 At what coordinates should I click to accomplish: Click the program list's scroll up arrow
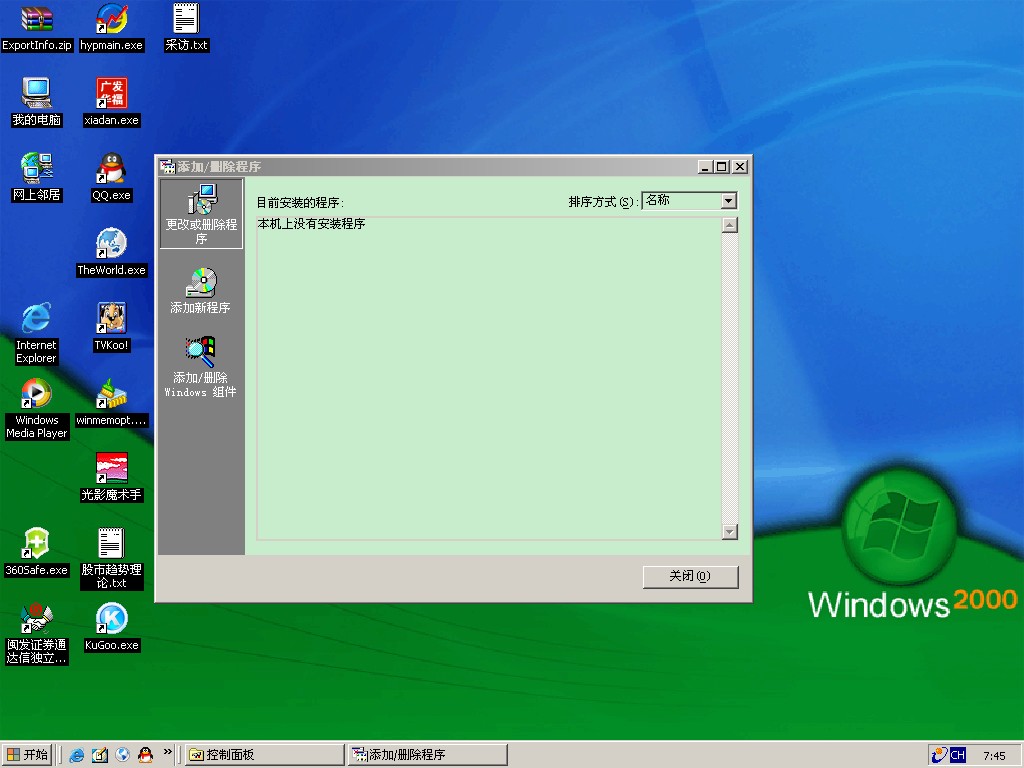[x=730, y=225]
